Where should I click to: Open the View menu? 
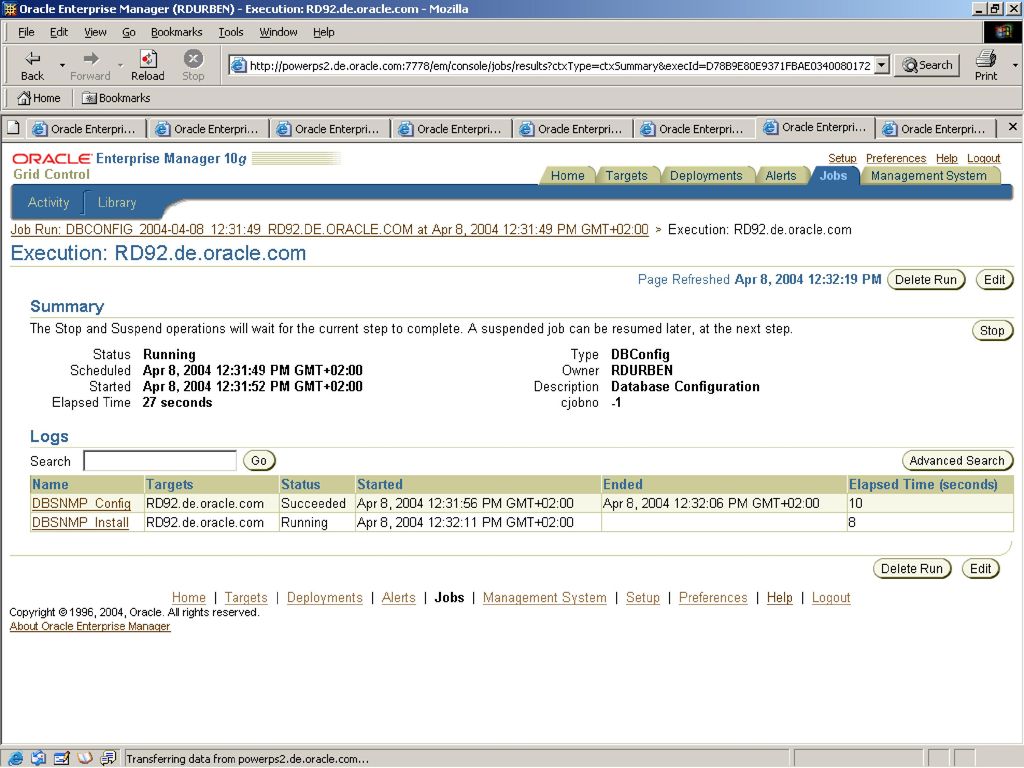(95, 32)
